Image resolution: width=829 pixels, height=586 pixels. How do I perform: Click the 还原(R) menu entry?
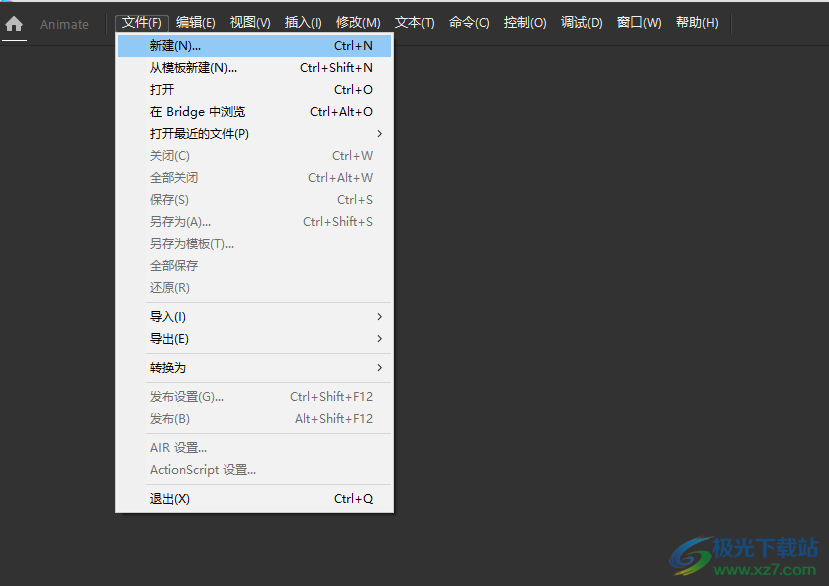[x=254, y=288]
